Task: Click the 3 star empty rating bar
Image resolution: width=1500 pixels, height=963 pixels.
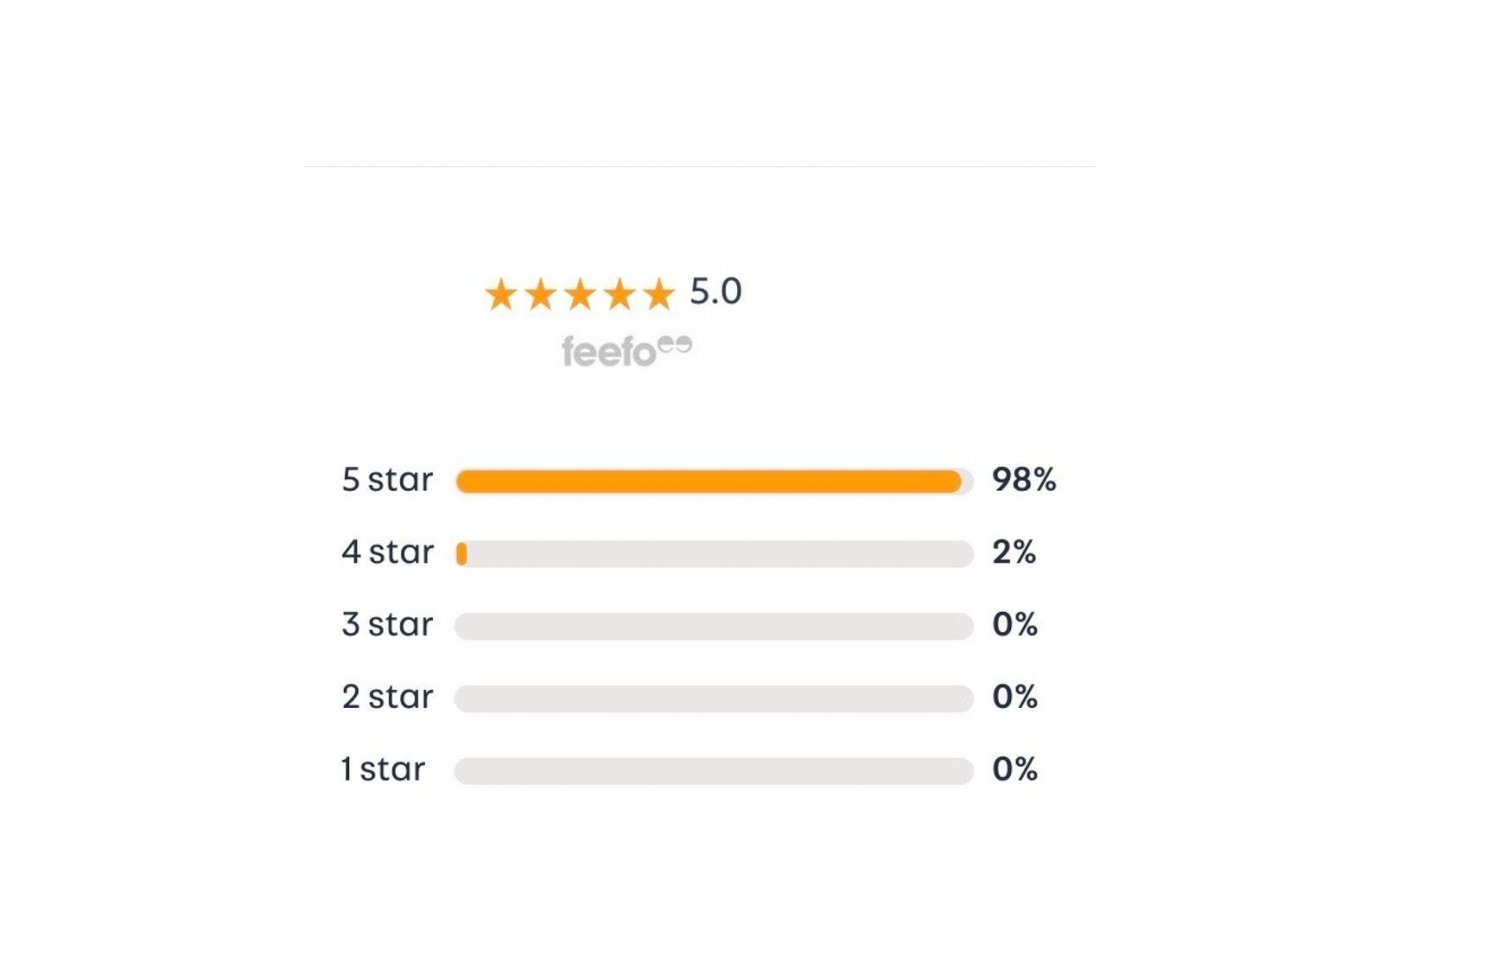Action: 714,626
